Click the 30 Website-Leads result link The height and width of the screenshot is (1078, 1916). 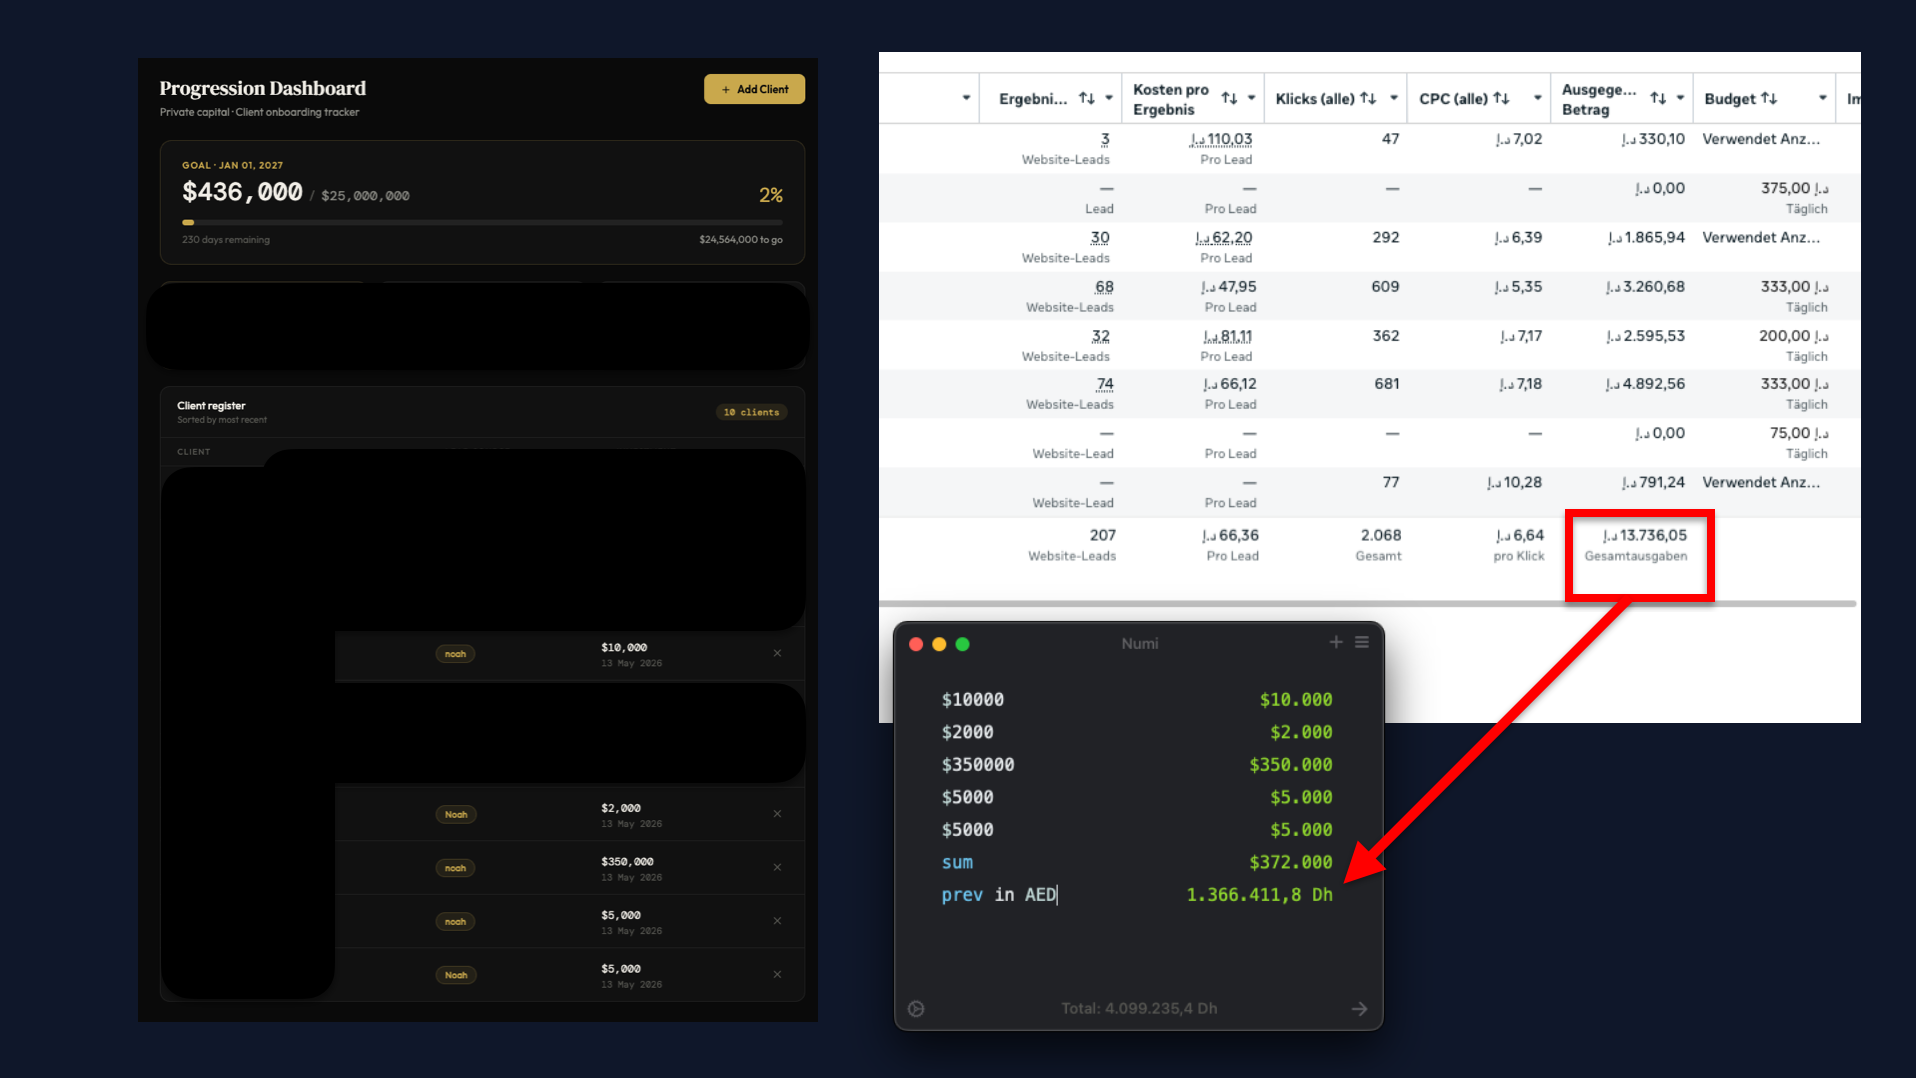[1099, 238]
